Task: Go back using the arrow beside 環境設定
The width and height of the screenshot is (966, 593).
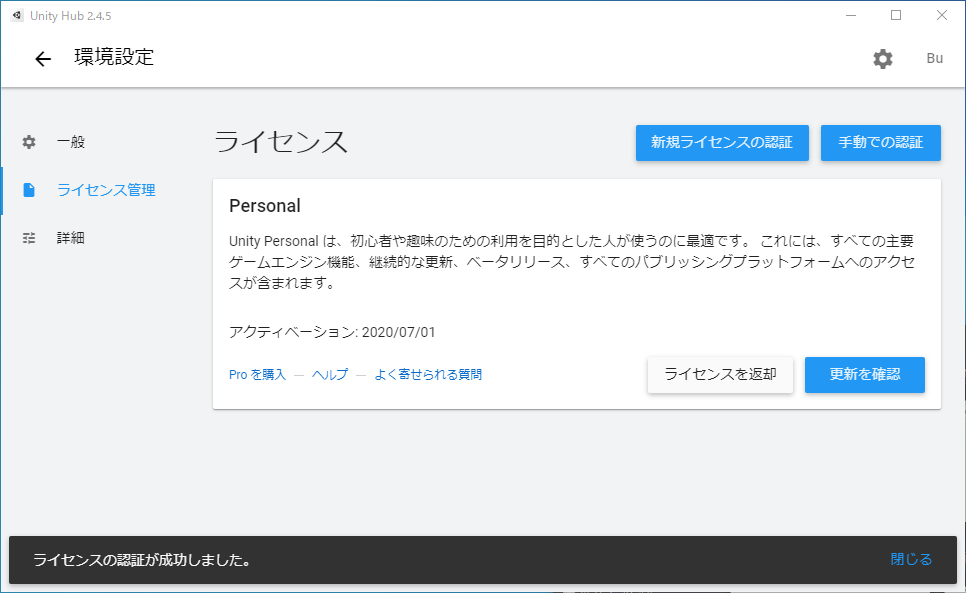Action: (x=42, y=59)
